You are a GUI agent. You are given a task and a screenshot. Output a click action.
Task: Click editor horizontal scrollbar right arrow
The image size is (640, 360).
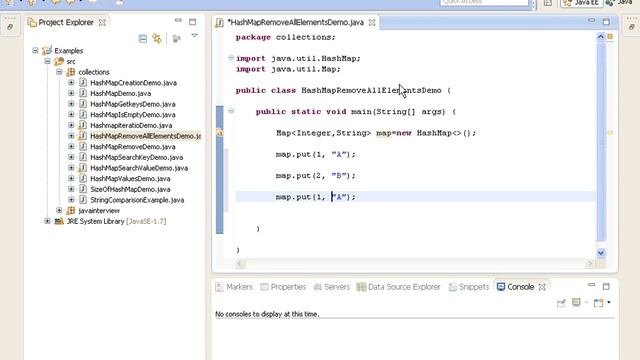point(590,264)
